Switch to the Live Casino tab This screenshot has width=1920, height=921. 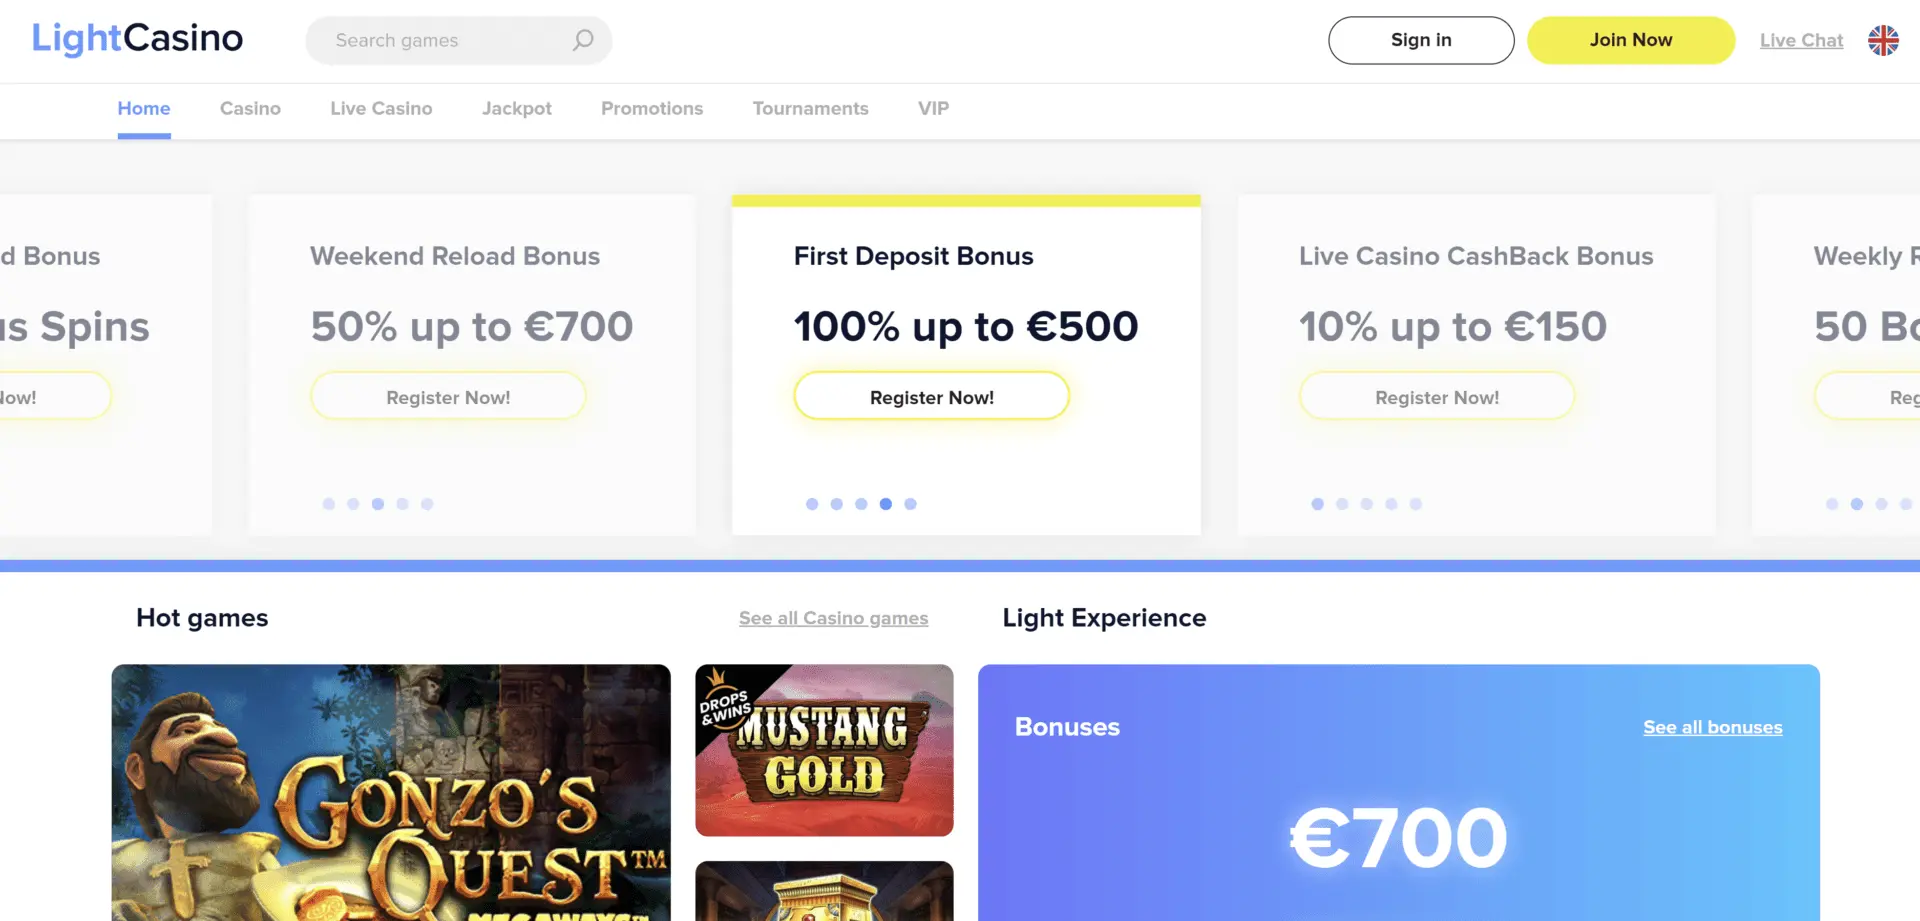coord(381,108)
